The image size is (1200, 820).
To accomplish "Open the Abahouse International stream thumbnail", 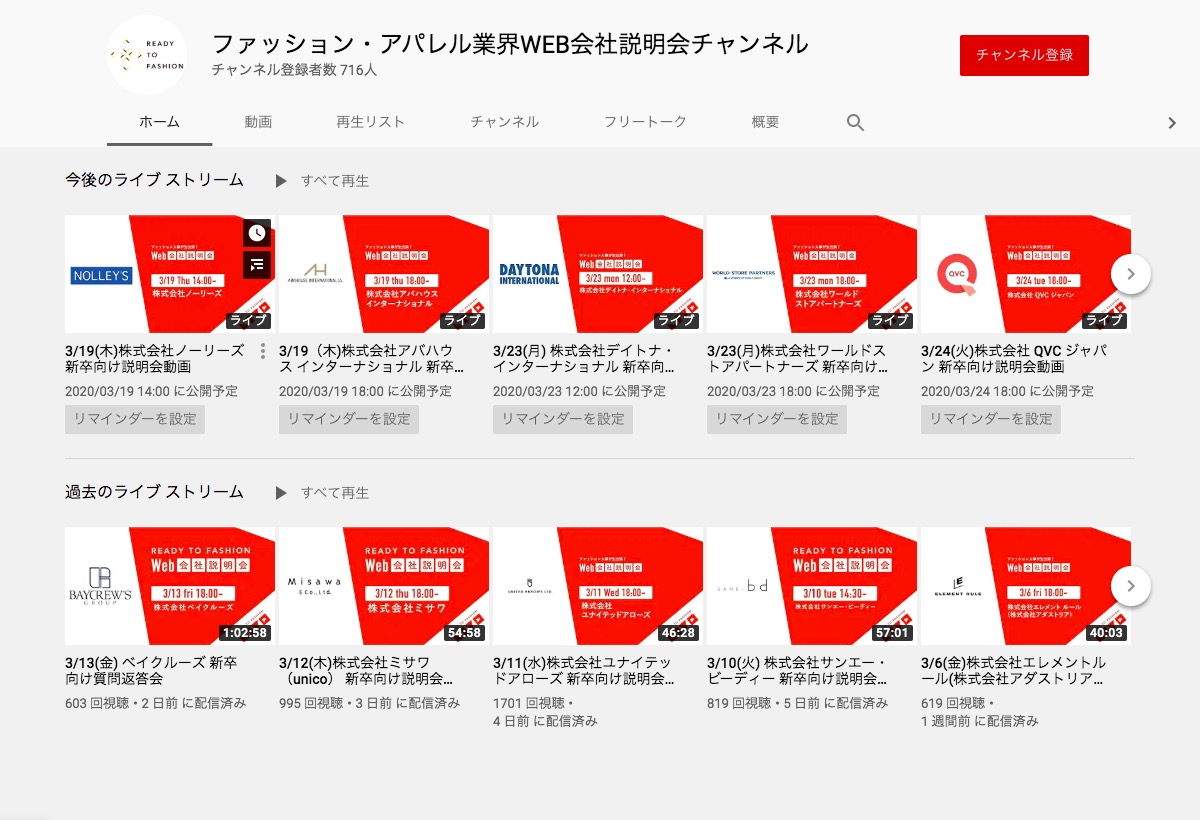I will (x=384, y=274).
